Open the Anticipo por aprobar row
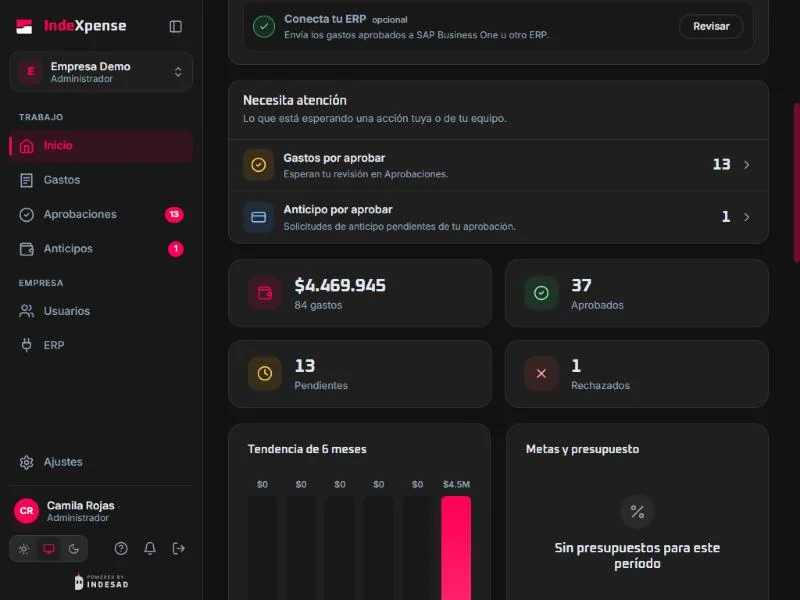 click(498, 217)
